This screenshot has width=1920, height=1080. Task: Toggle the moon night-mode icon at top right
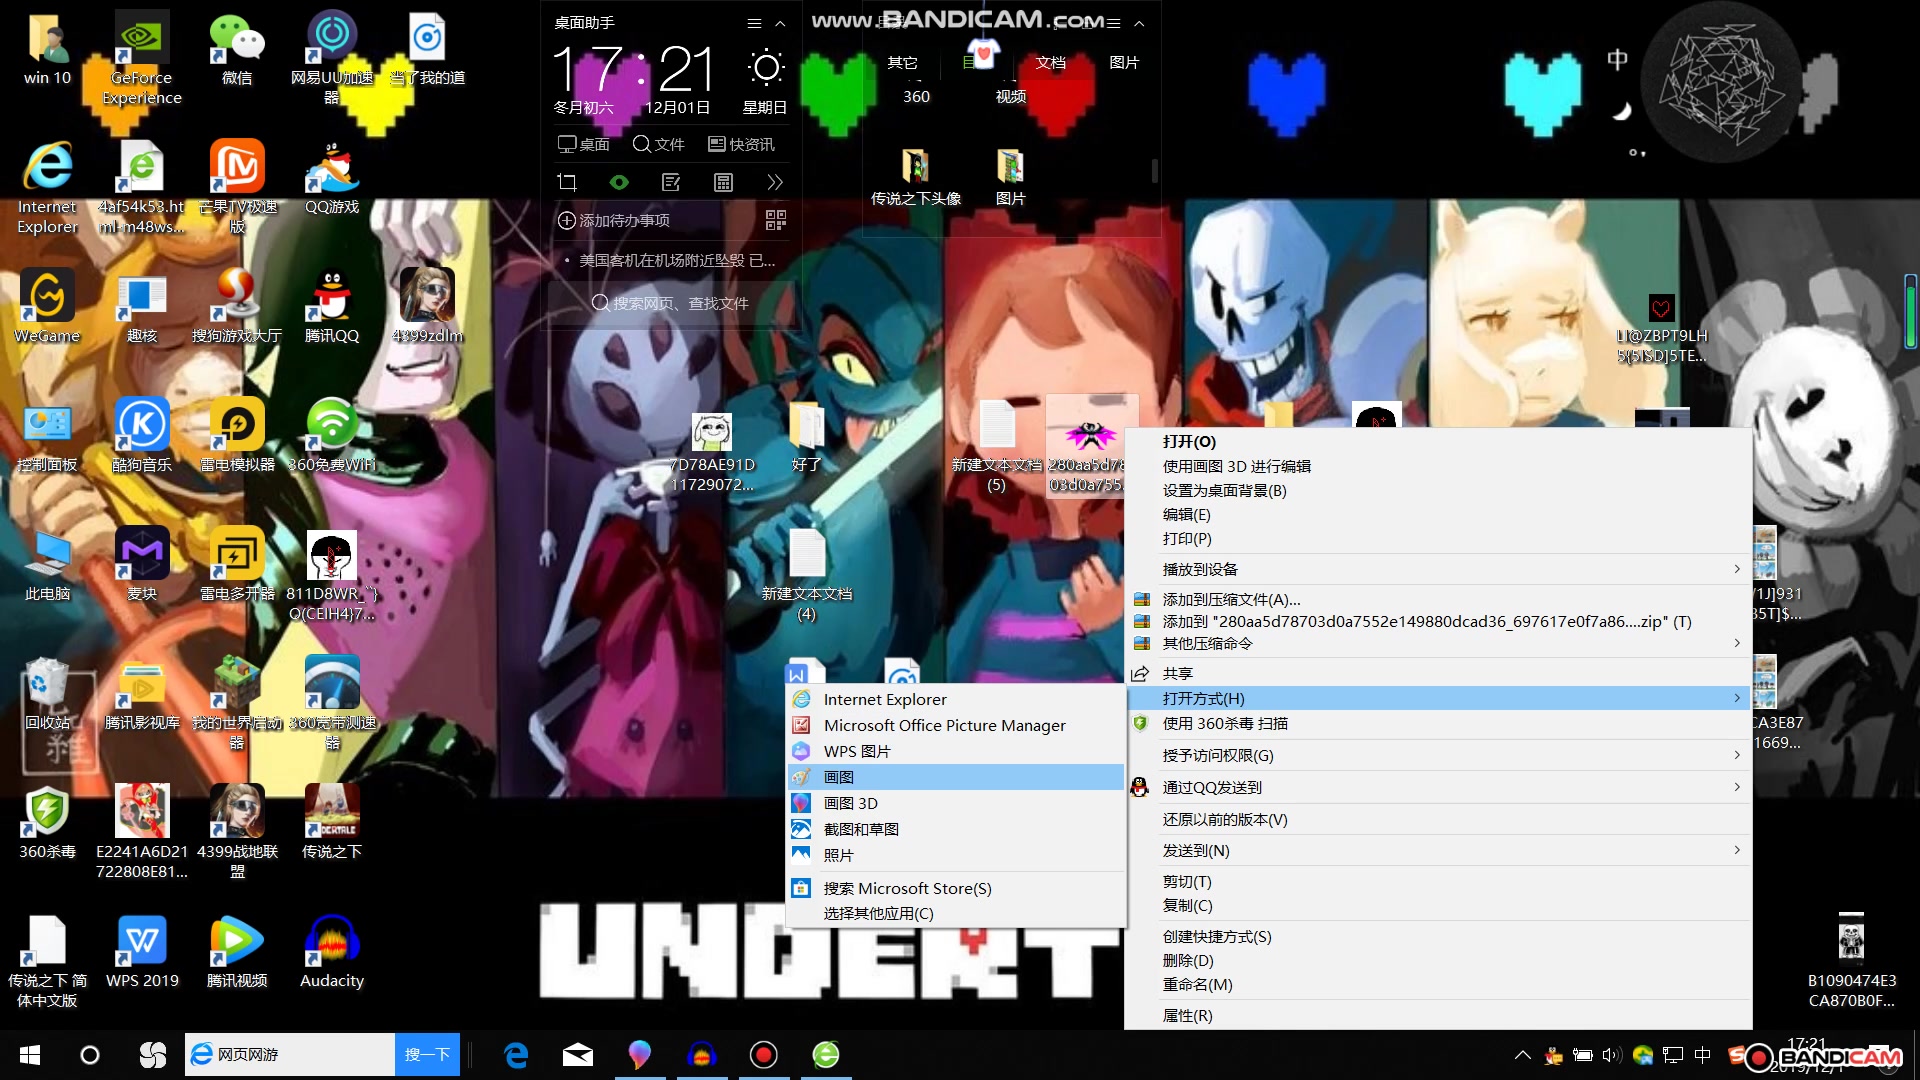(1621, 111)
